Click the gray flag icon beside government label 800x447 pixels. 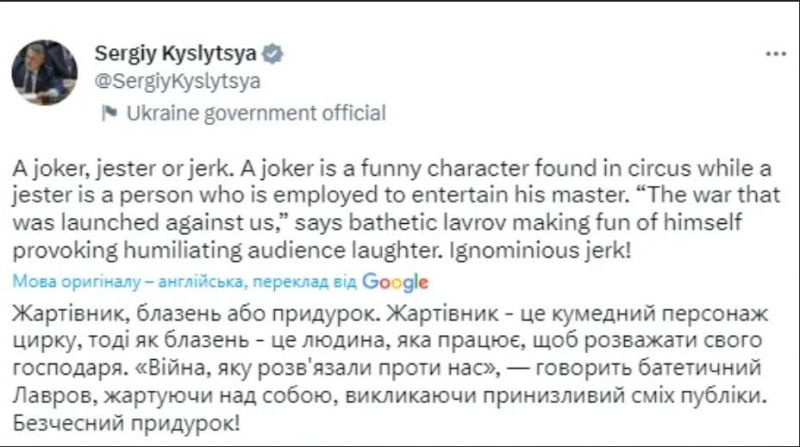[109, 113]
